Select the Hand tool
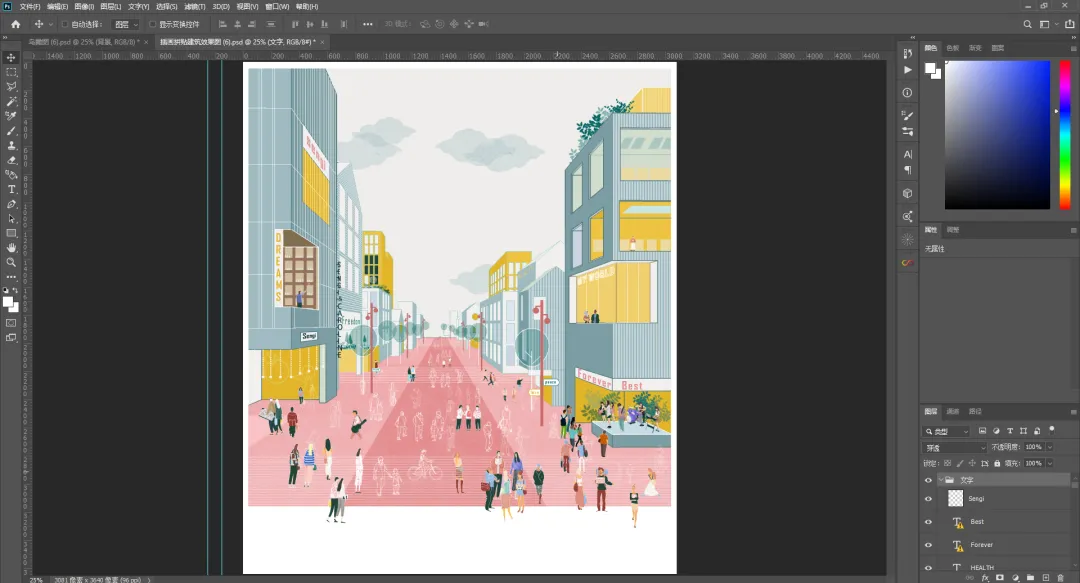 tap(12, 247)
